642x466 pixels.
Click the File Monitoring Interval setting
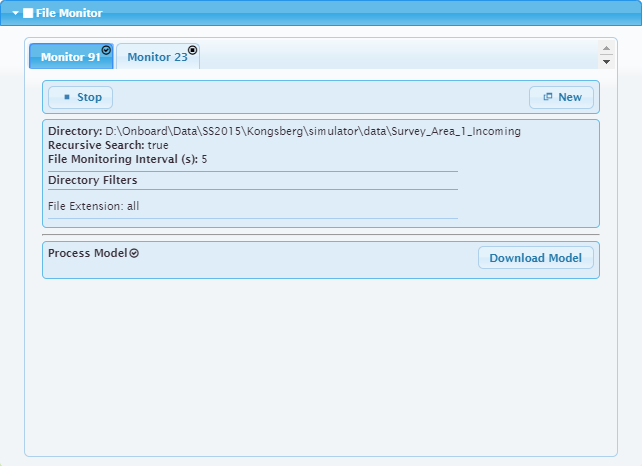[127, 159]
